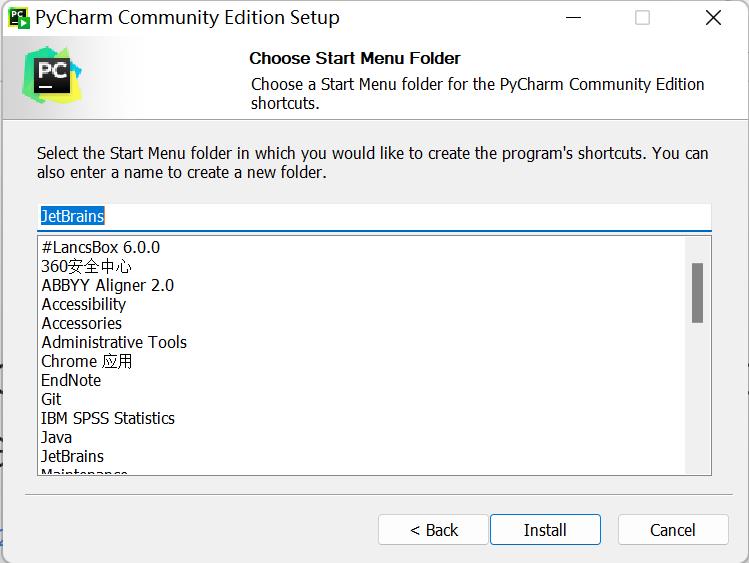Viewport: 749px width, 563px height.
Task: Select the Accessibility folder
Action: [x=83, y=304]
